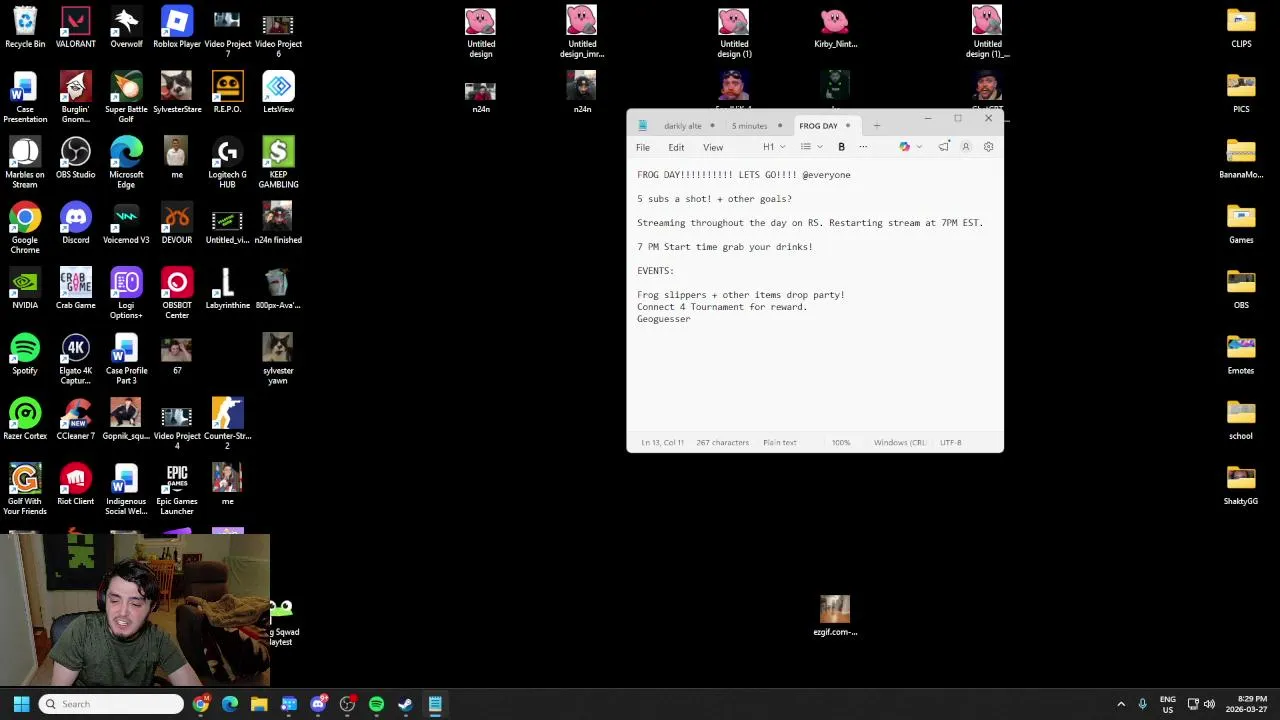1280x720 pixels.
Task: Click the taskbar Search box
Action: pos(111,704)
